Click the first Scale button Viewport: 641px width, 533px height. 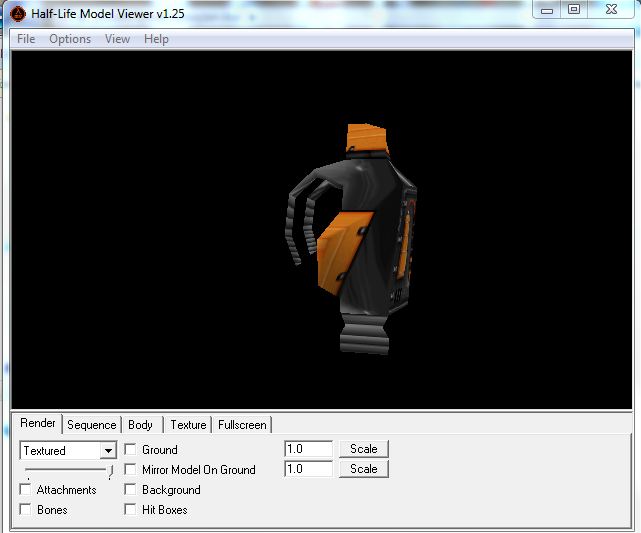tap(363, 449)
